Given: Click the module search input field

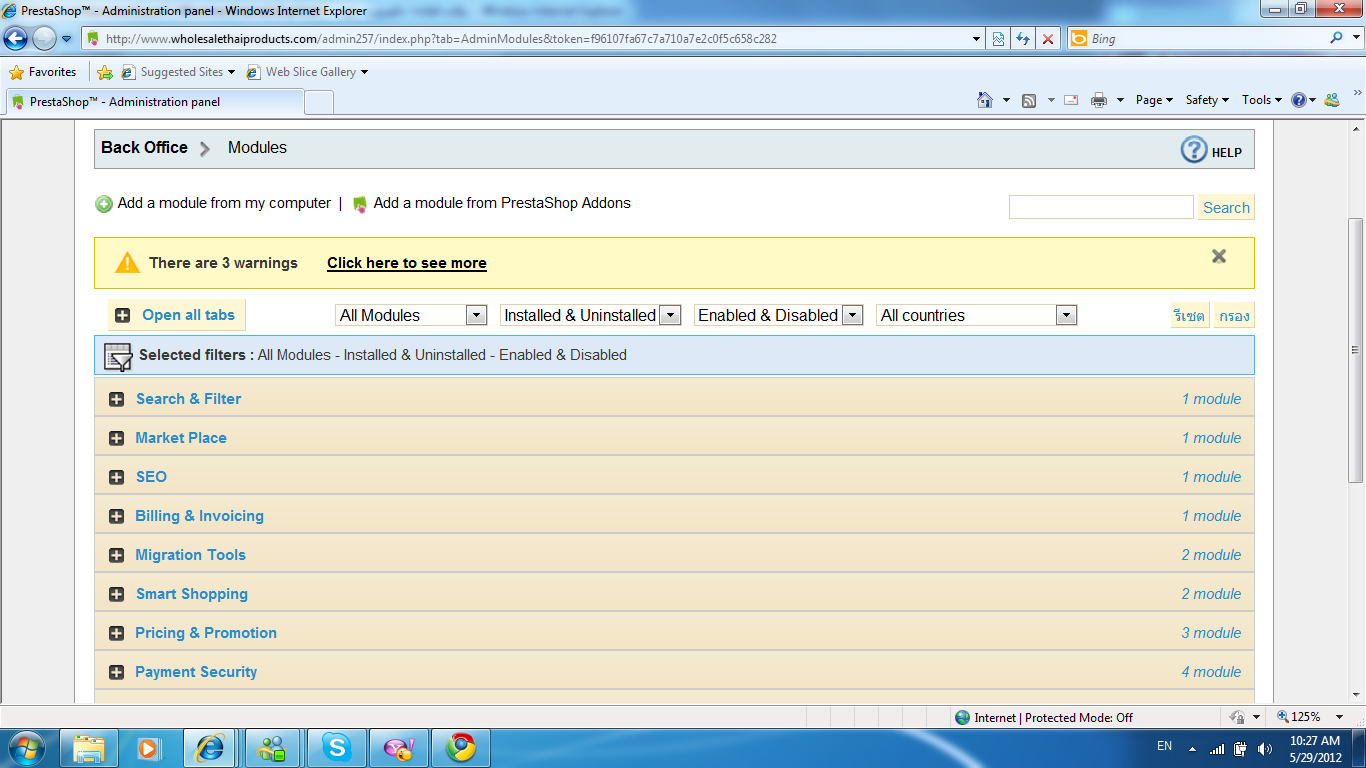Looking at the screenshot, I should coord(1101,207).
